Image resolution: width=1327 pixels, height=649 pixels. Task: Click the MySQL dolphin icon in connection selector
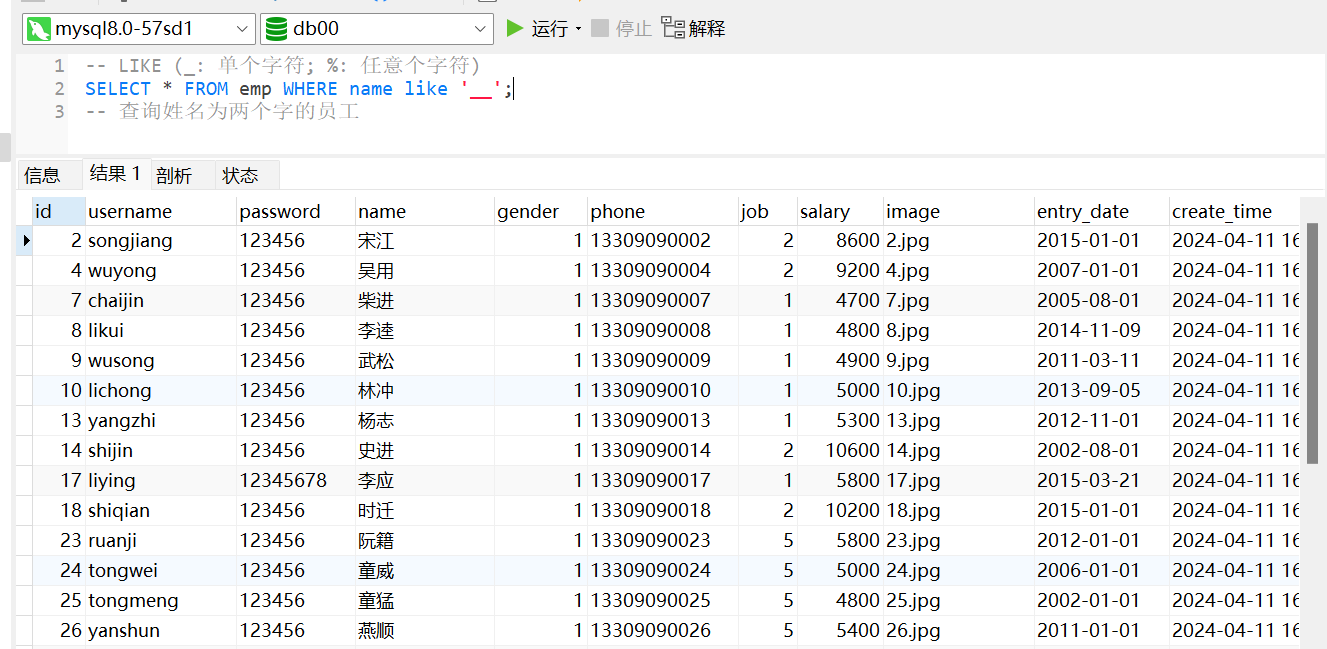tap(39, 28)
